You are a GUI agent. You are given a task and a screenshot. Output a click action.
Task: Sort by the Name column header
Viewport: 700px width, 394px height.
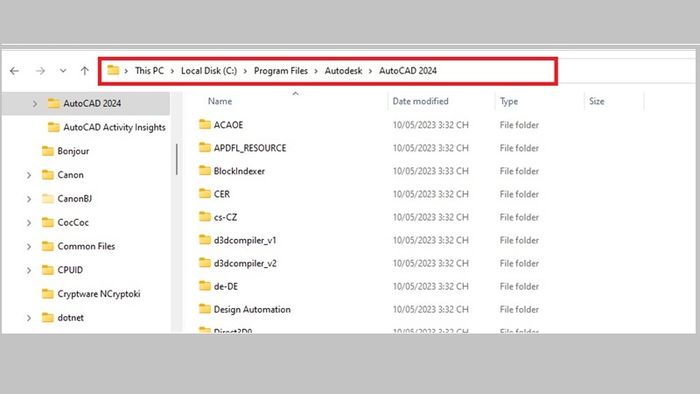(x=220, y=101)
